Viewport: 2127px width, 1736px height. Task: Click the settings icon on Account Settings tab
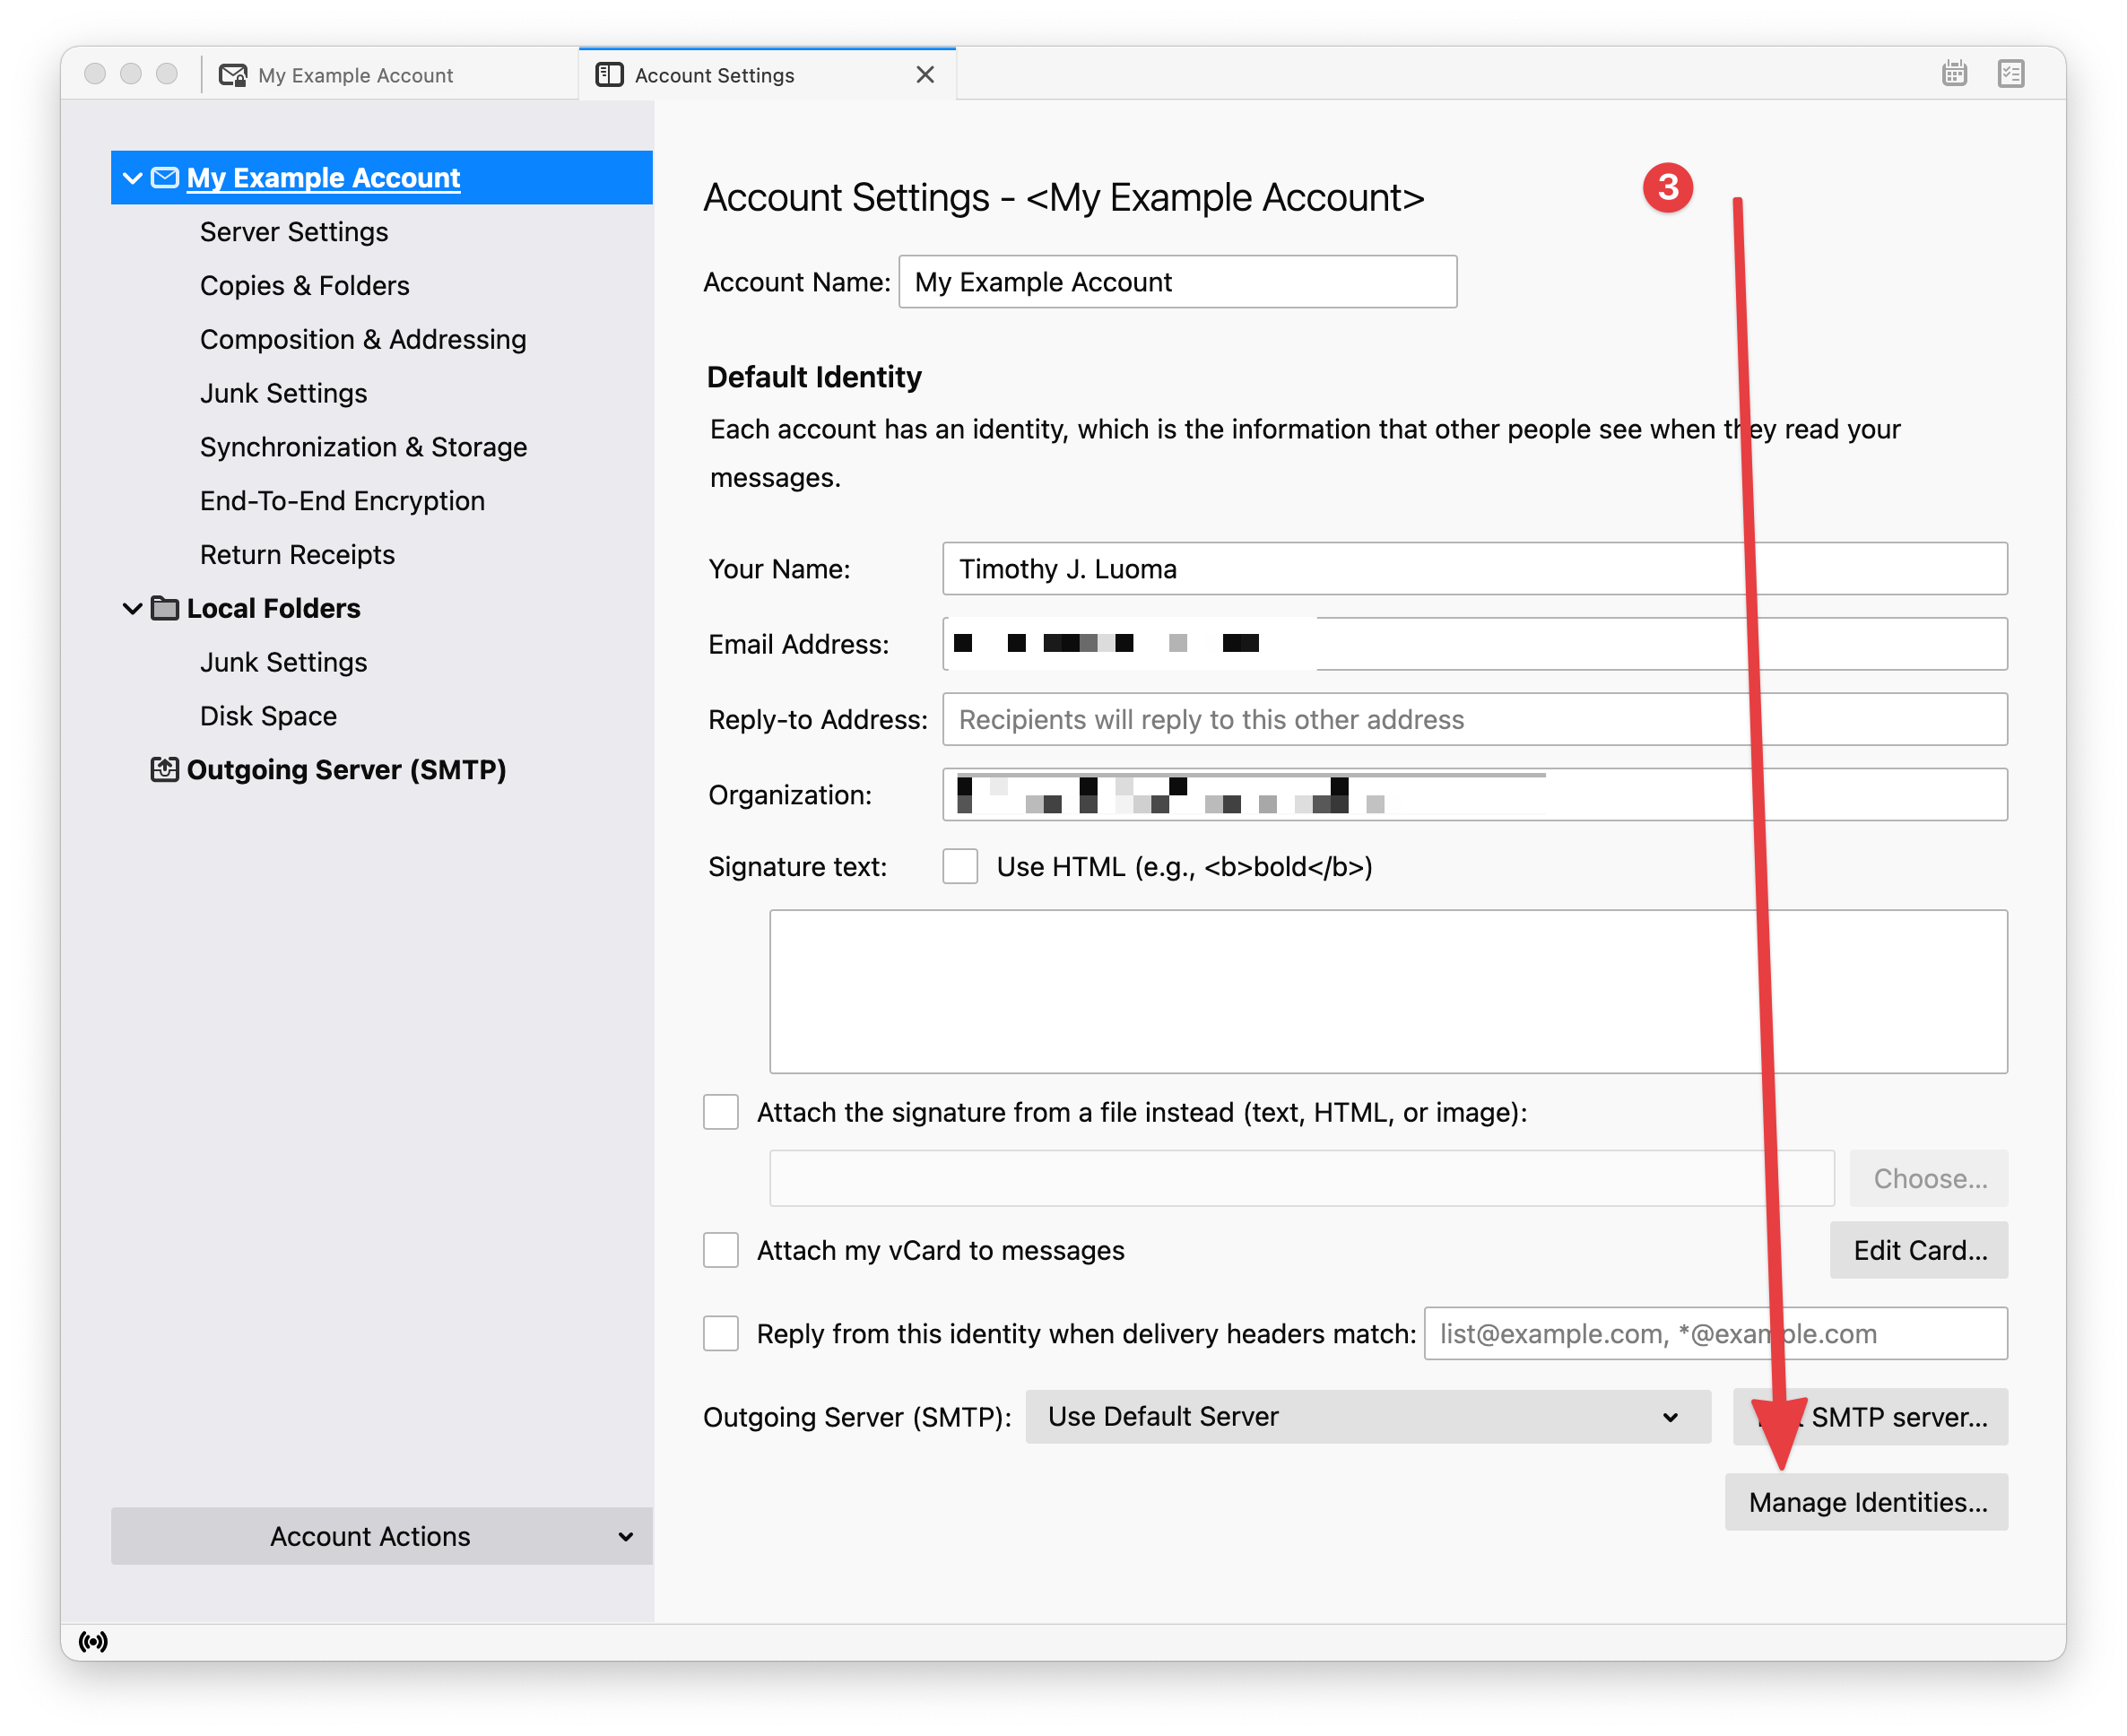[609, 74]
